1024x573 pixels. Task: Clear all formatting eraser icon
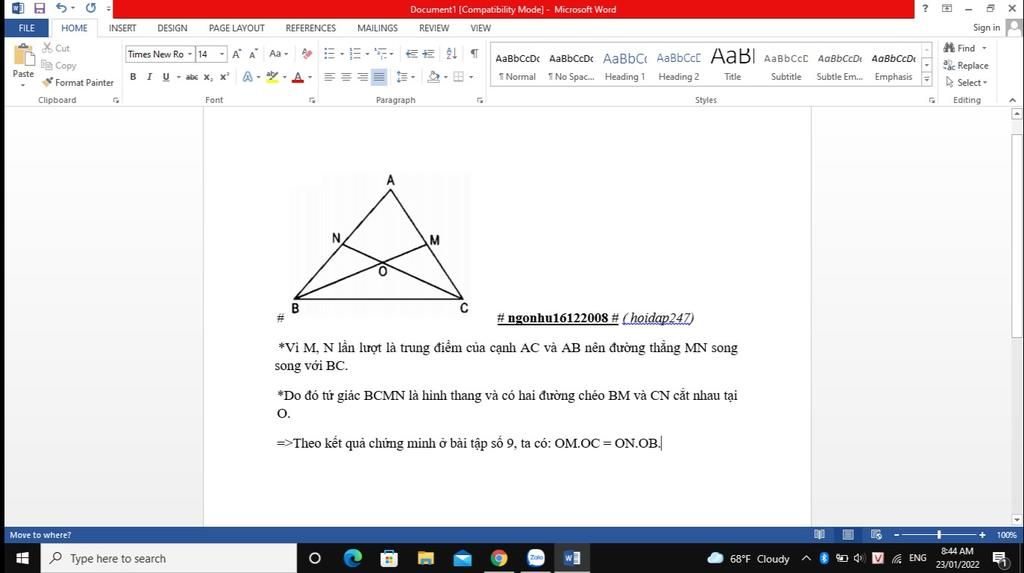pyautogui.click(x=306, y=54)
